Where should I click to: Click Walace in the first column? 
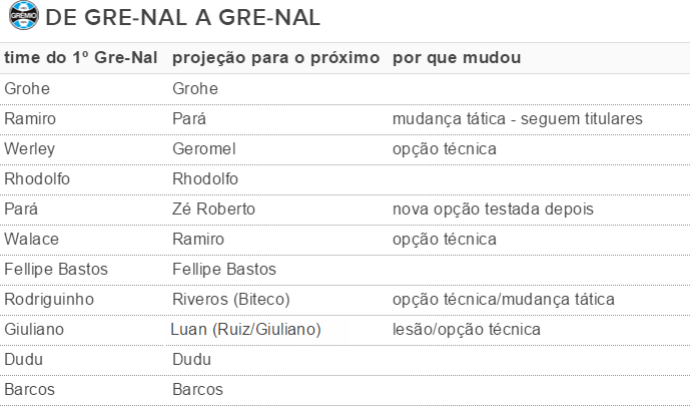31,239
